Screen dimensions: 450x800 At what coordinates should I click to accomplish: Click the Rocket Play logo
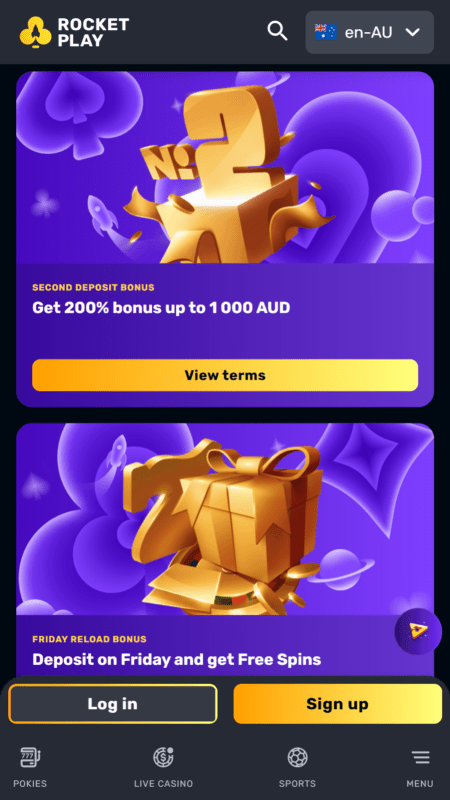tap(74, 32)
